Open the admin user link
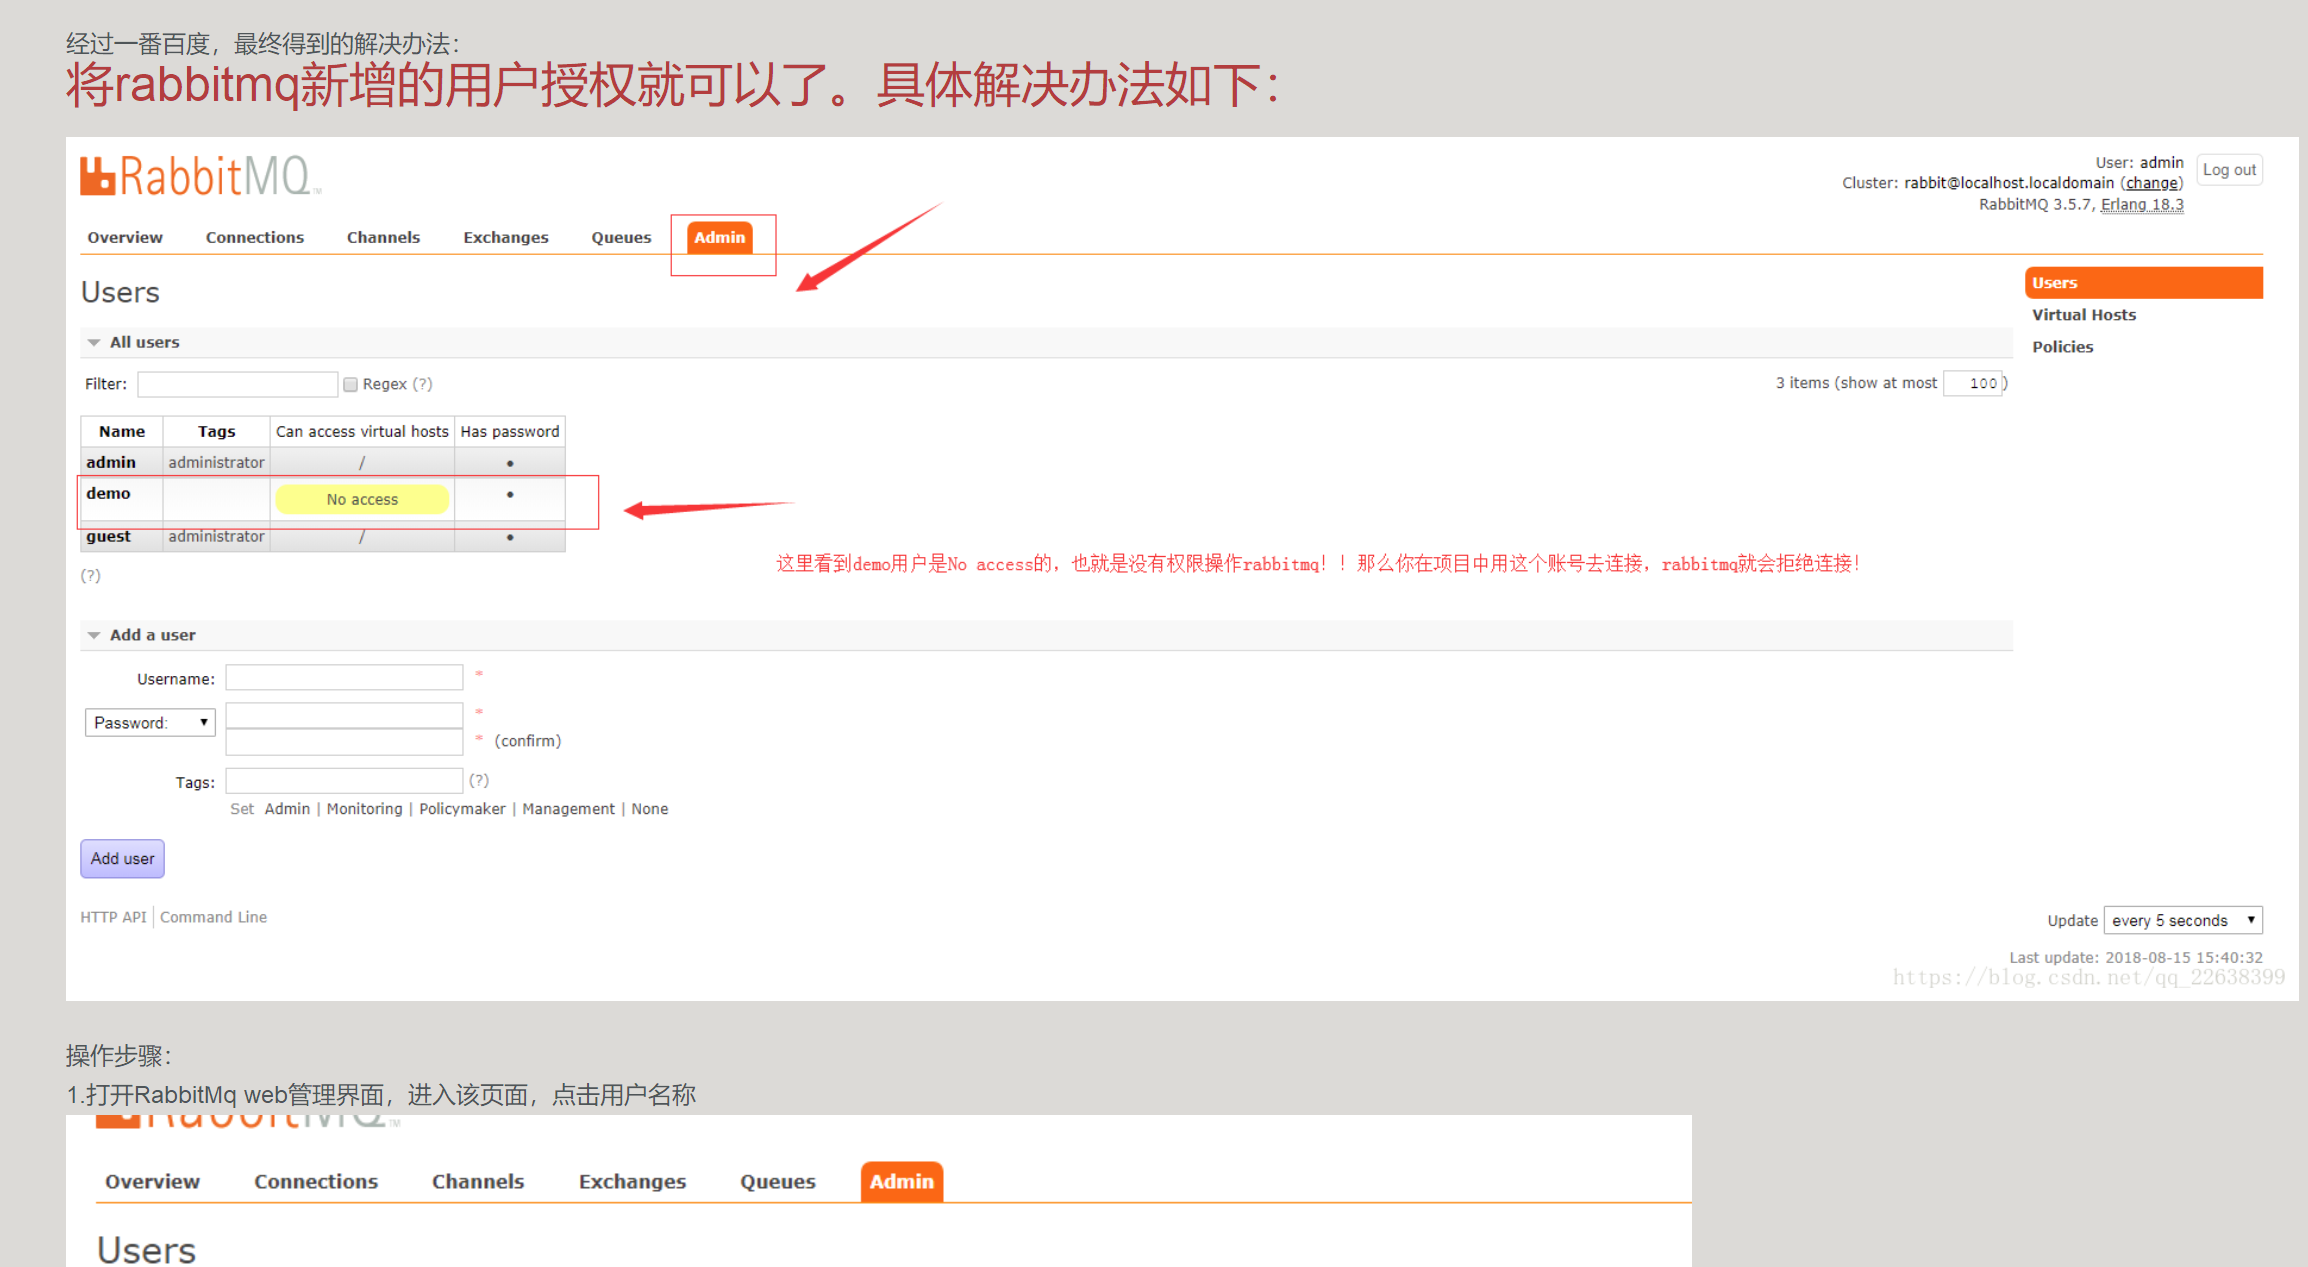This screenshot has height=1267, width=2308. 111,462
